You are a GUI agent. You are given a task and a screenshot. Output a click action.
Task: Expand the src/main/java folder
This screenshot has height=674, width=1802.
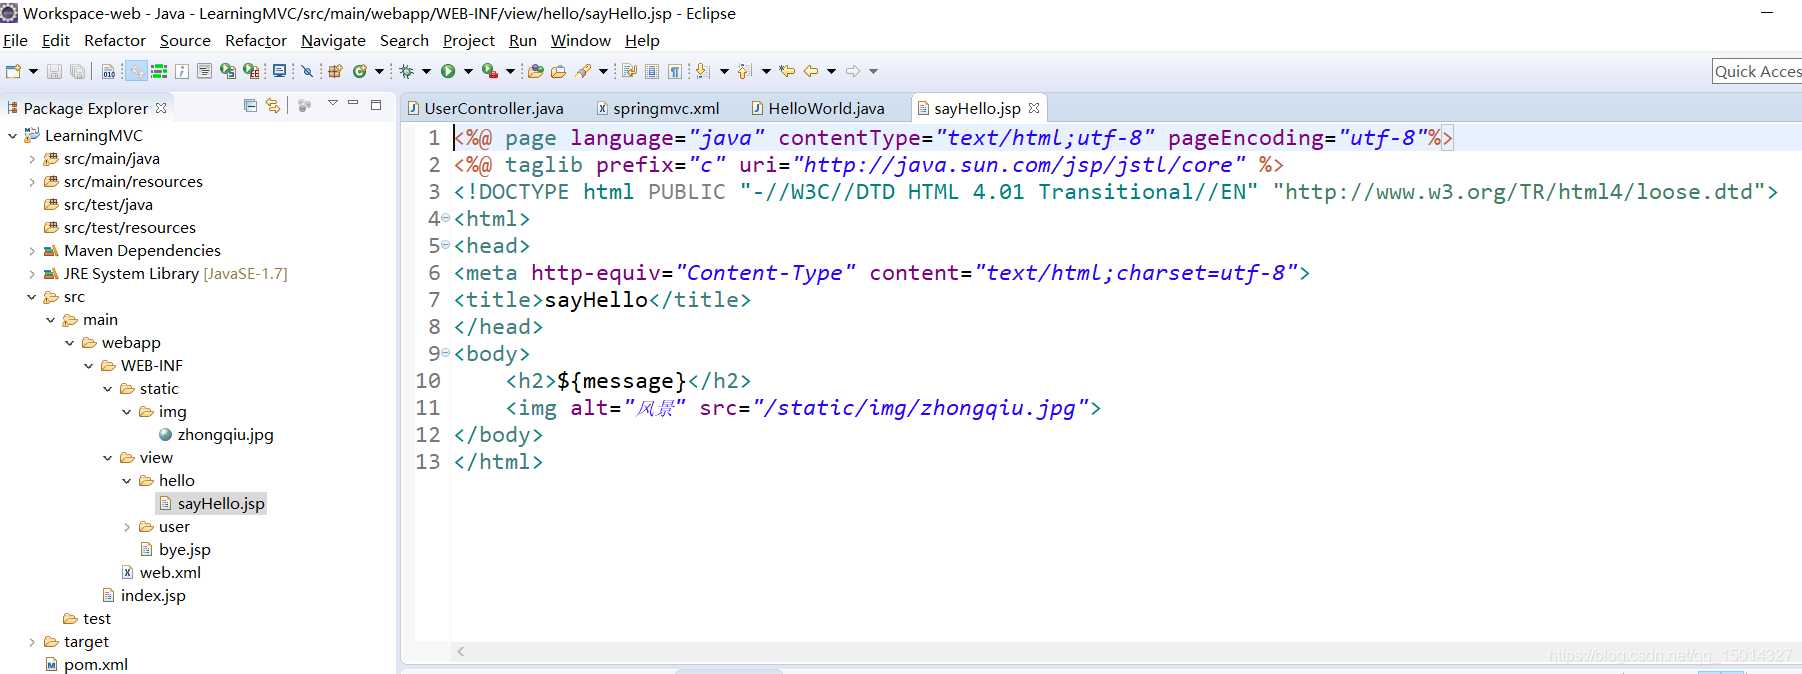[x=31, y=159]
